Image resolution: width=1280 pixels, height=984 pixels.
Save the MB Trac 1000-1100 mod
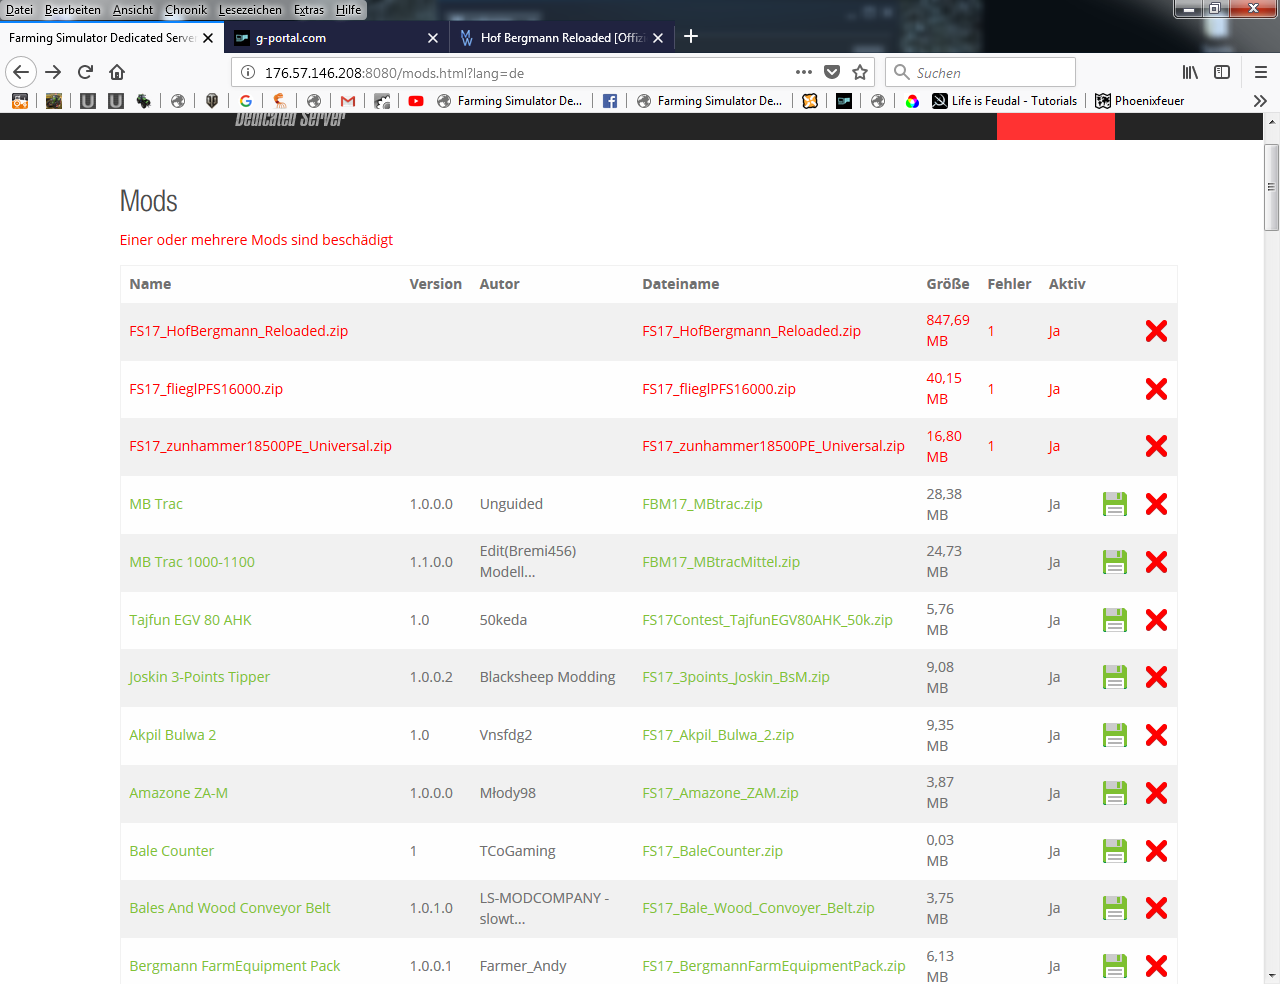[1115, 562]
